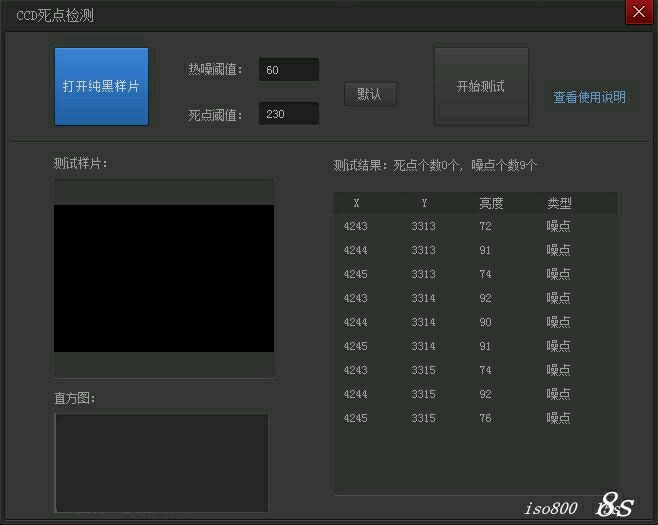
Task: Select the brightness value 72 cell
Action: coord(485,226)
